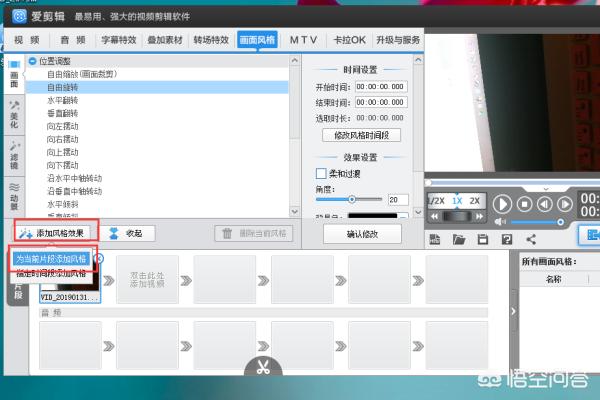Select 1/2X playback speed
Screen dimensions: 600x400
coord(436,200)
